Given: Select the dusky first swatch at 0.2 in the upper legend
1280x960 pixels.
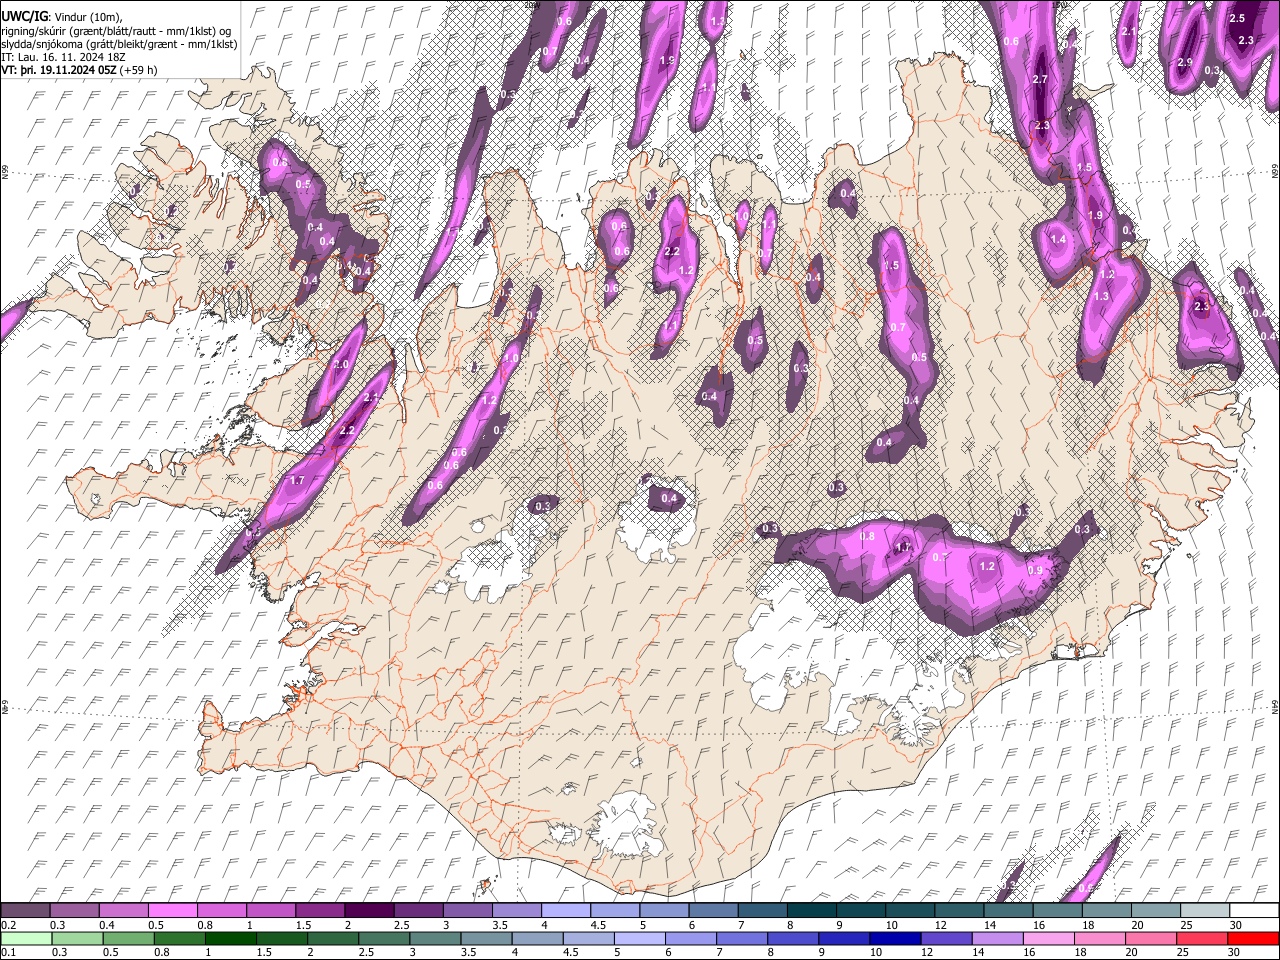Looking at the screenshot, I should click(25, 911).
